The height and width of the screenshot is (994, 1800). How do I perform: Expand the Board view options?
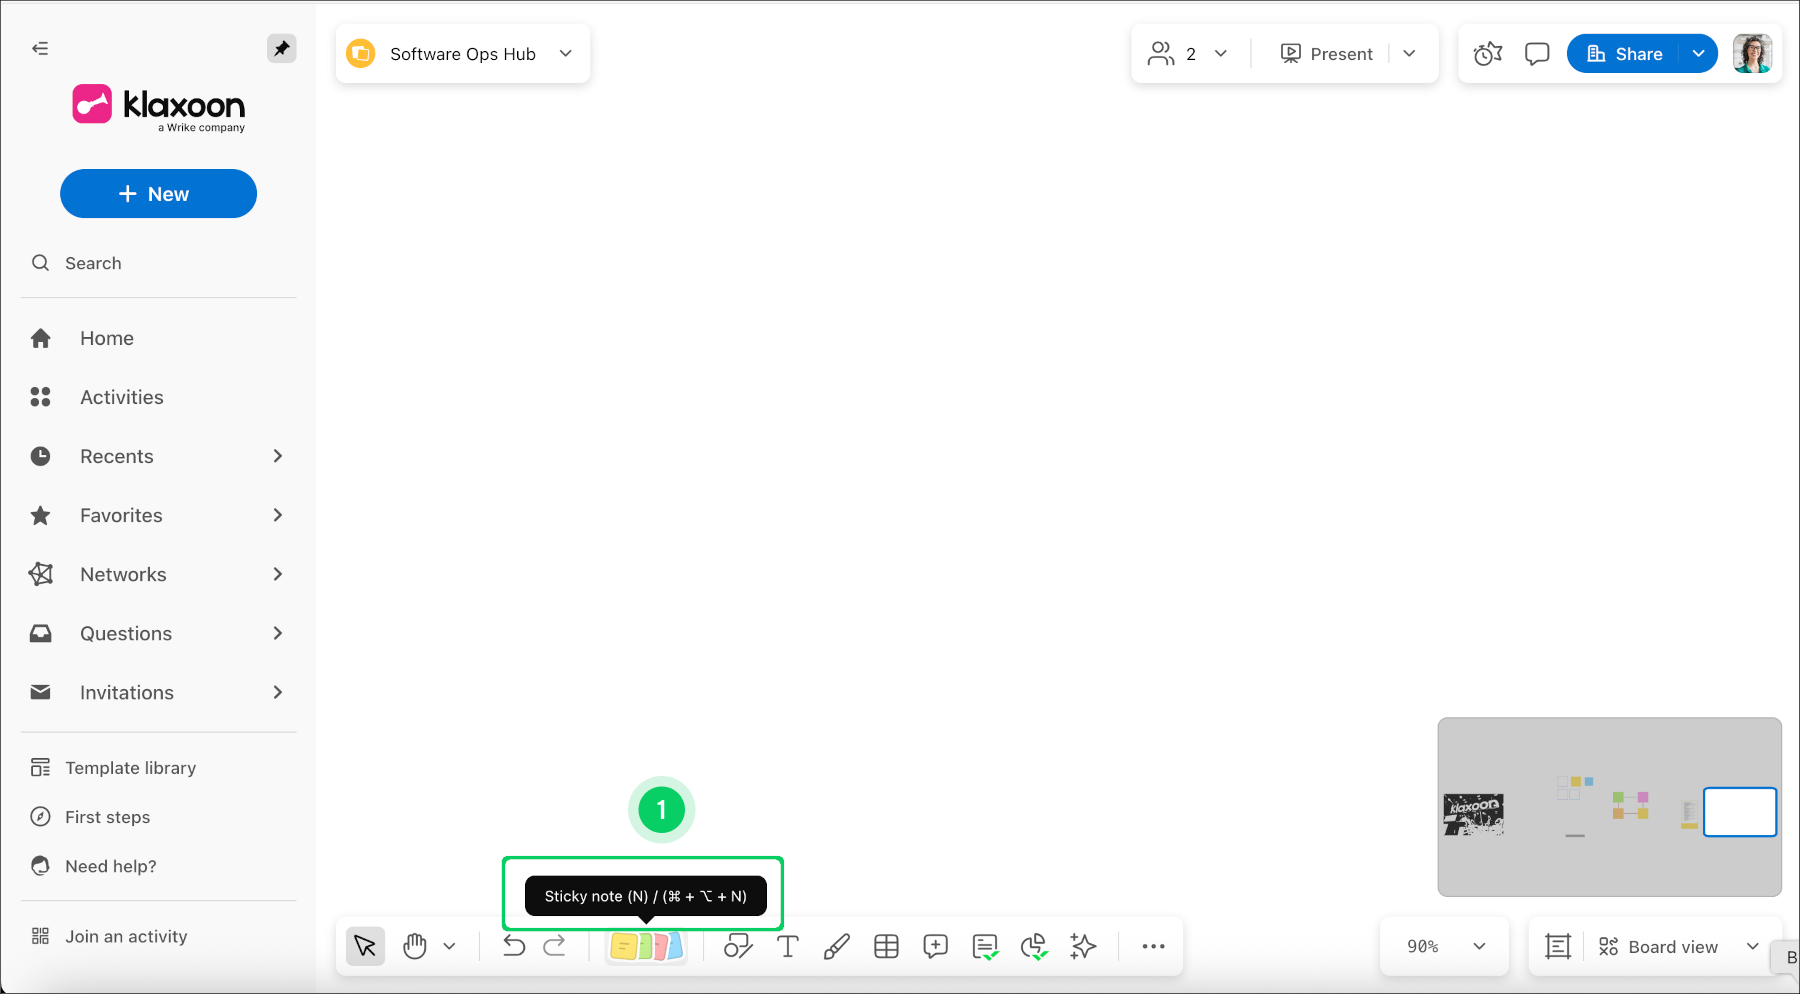click(1752, 946)
